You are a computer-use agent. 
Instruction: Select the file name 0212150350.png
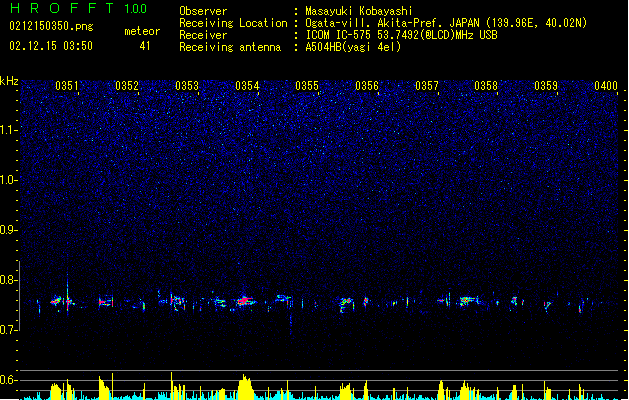51,26
